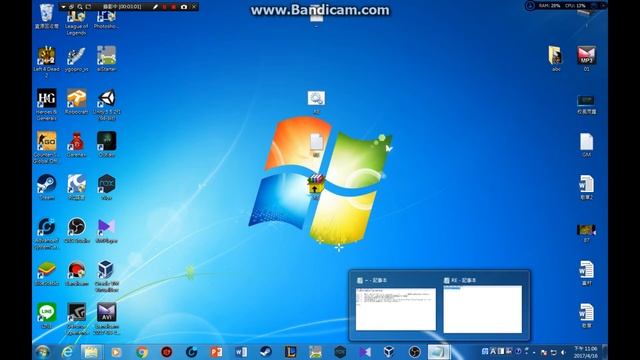Open Word from the taskbar
This screenshot has height=360, width=640.
[241, 352]
